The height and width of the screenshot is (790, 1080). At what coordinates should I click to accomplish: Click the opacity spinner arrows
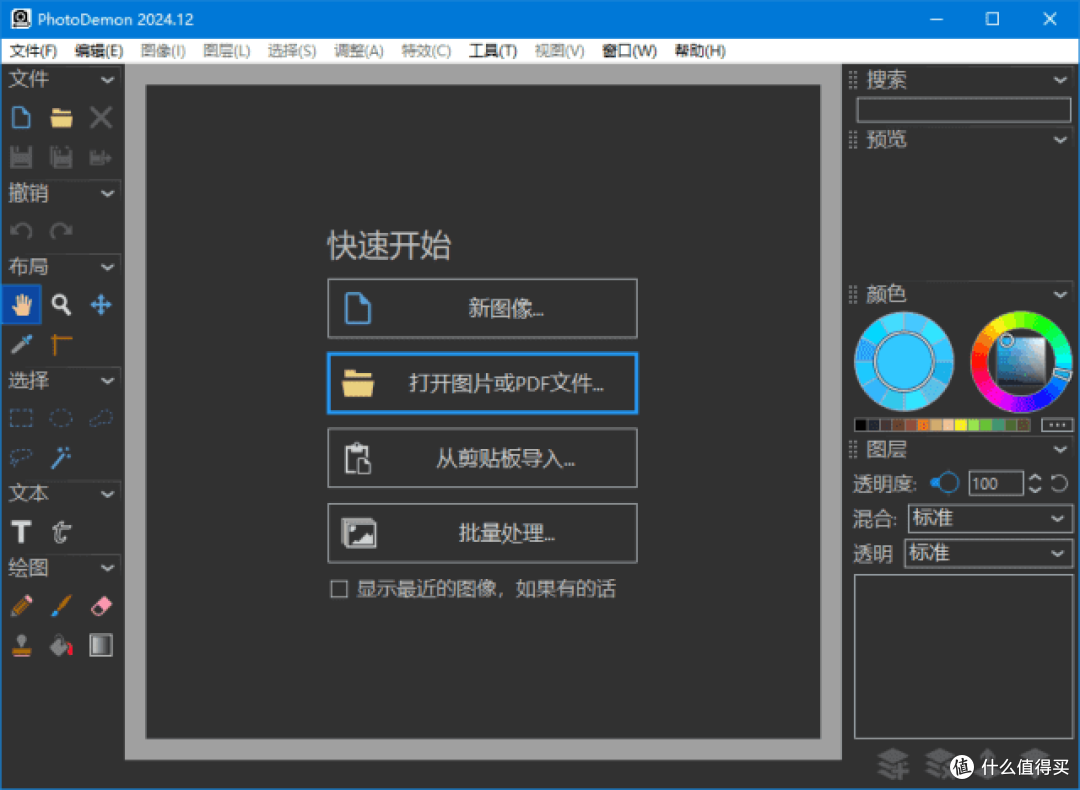coord(1035,484)
